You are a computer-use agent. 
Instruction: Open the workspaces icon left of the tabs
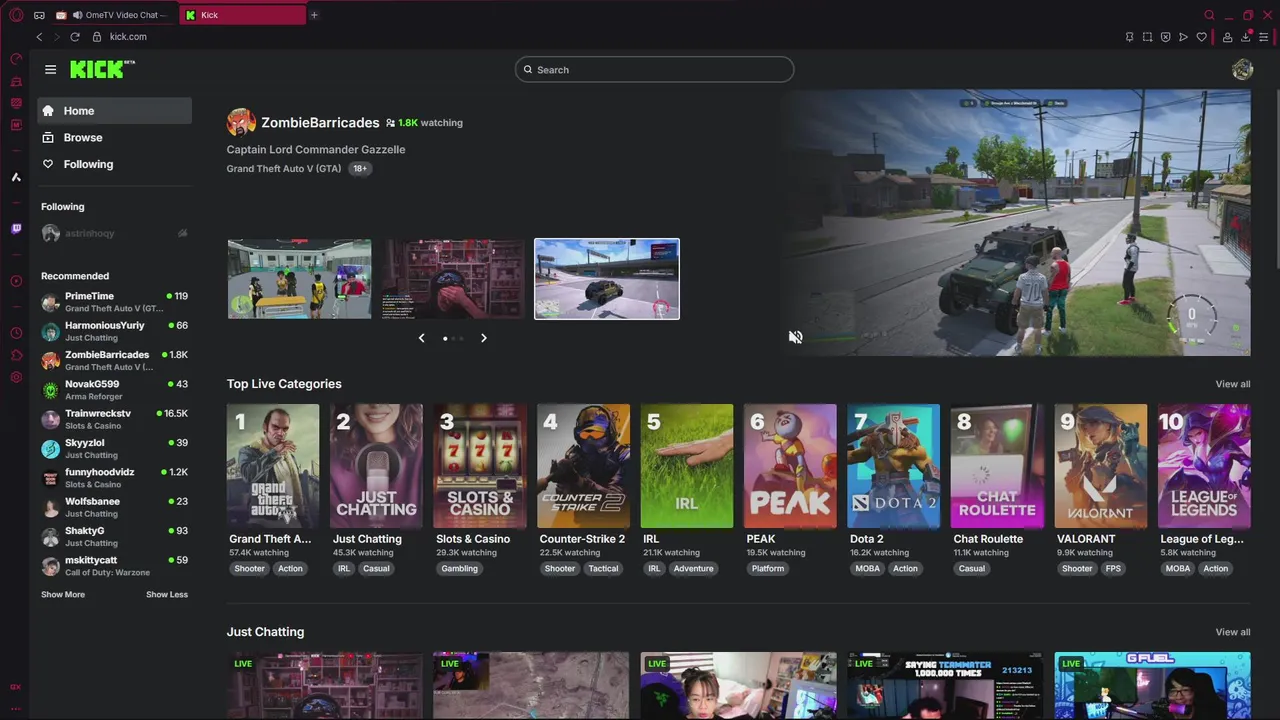(39, 15)
